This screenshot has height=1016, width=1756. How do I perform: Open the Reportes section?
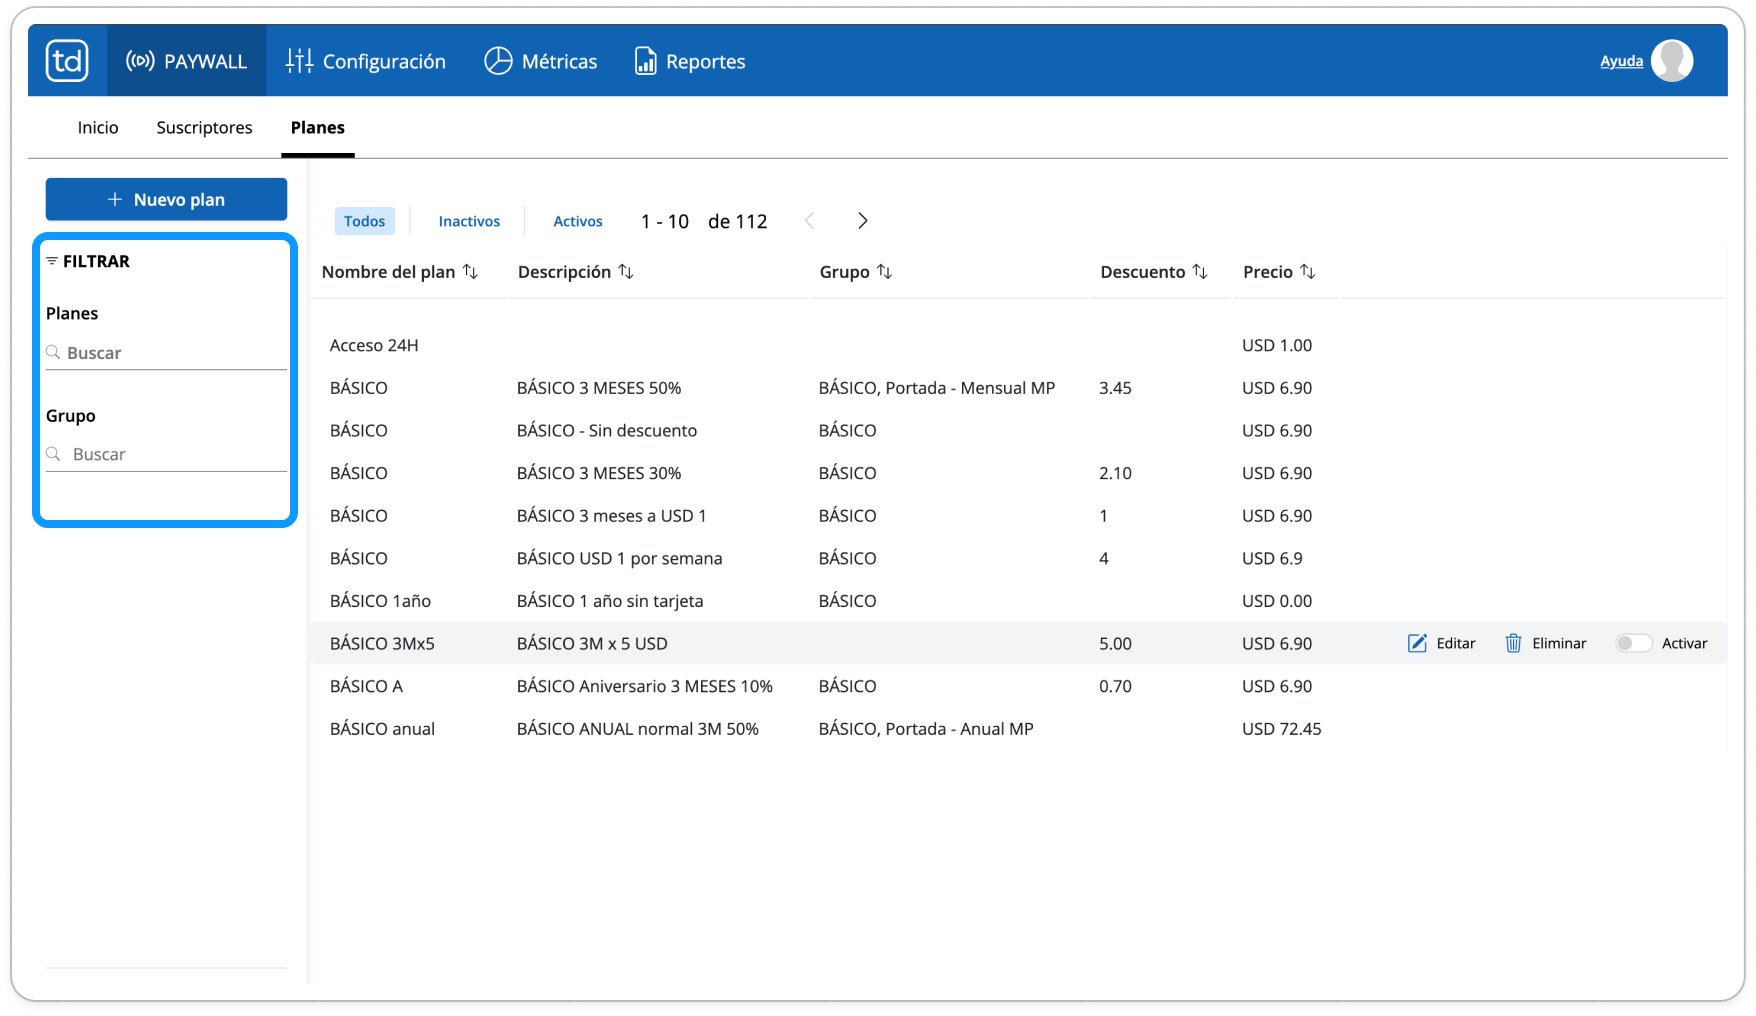pyautogui.click(x=690, y=61)
